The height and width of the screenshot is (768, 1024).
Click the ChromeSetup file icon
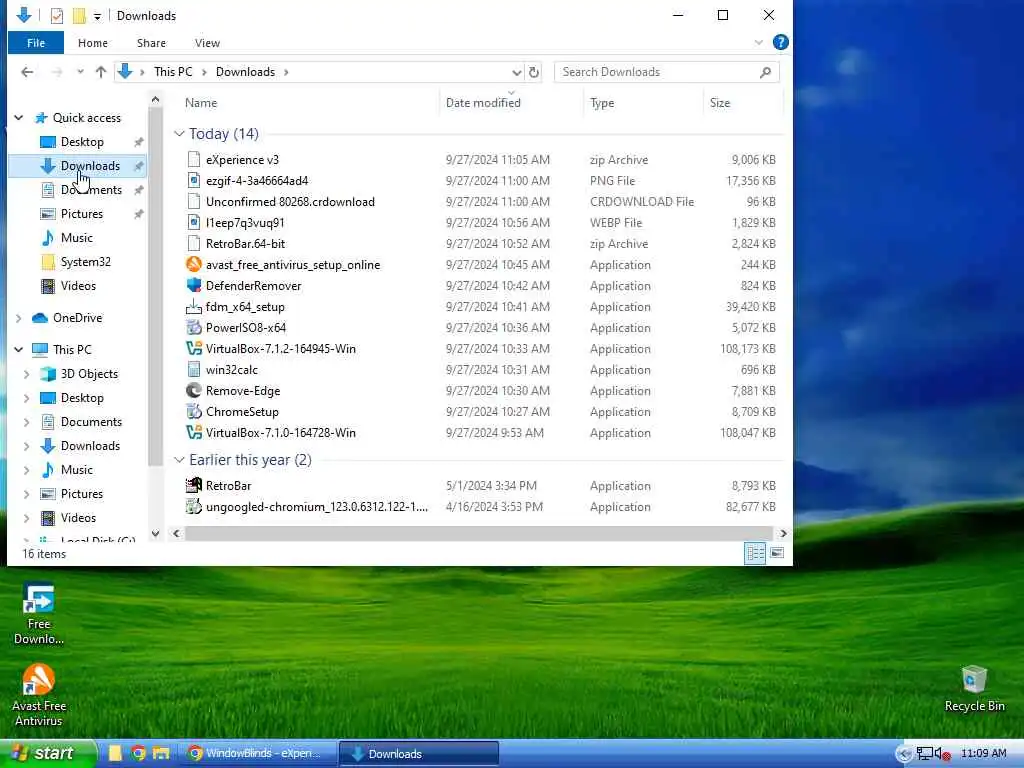point(193,411)
